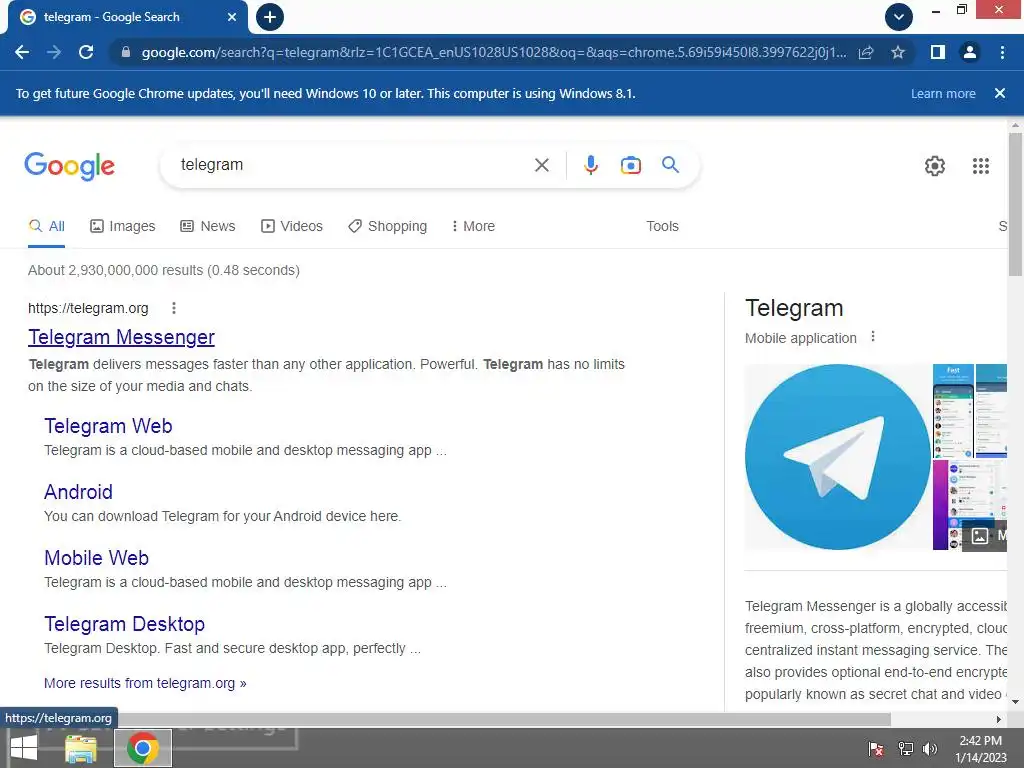
Task: Open the volume speaker tray icon
Action: point(930,748)
